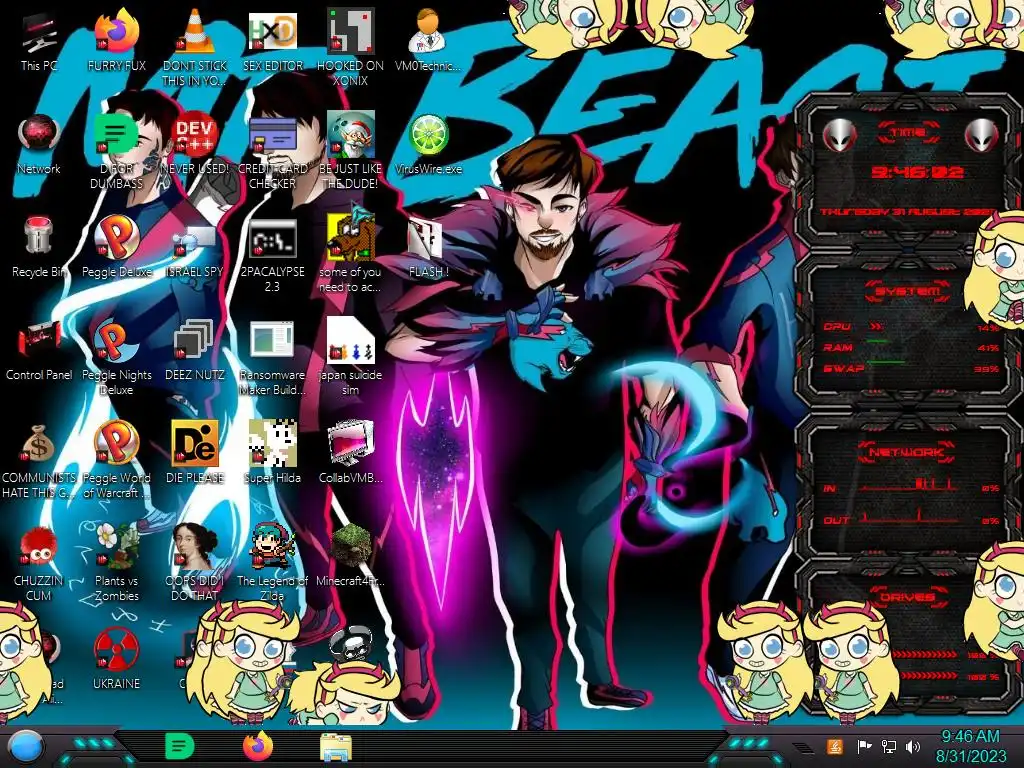
Task: Click the TIME header on the widget
Action: (908, 133)
